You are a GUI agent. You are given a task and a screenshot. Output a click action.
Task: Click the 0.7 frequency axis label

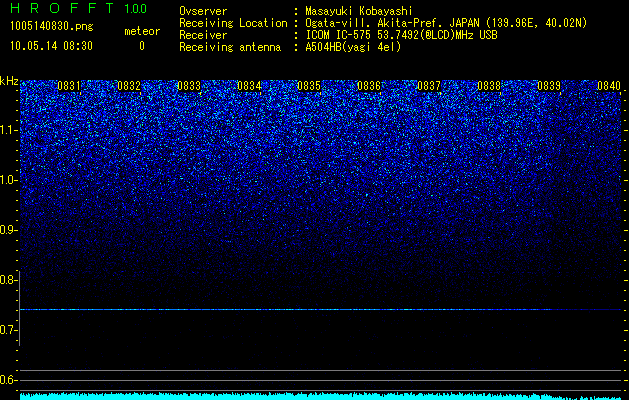pos(8,330)
